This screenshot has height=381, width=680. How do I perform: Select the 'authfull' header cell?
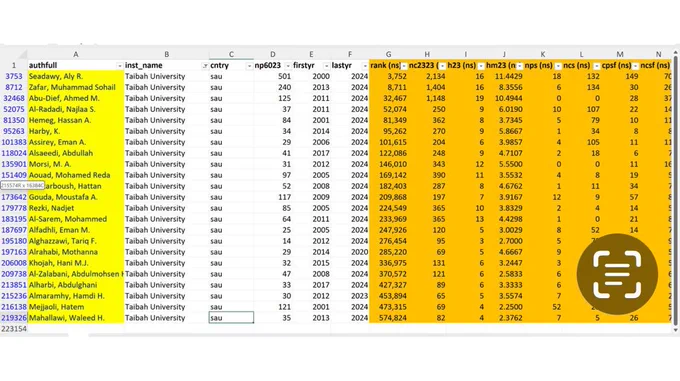(x=76, y=65)
